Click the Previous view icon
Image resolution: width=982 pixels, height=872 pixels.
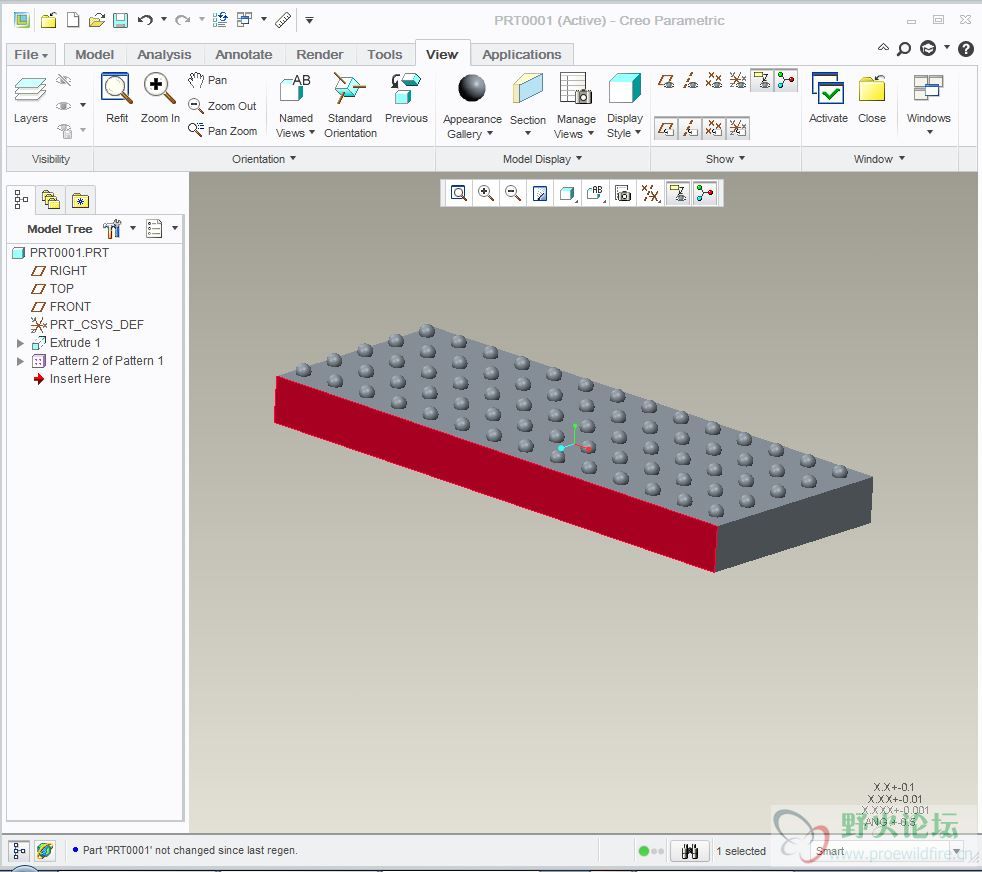click(406, 88)
